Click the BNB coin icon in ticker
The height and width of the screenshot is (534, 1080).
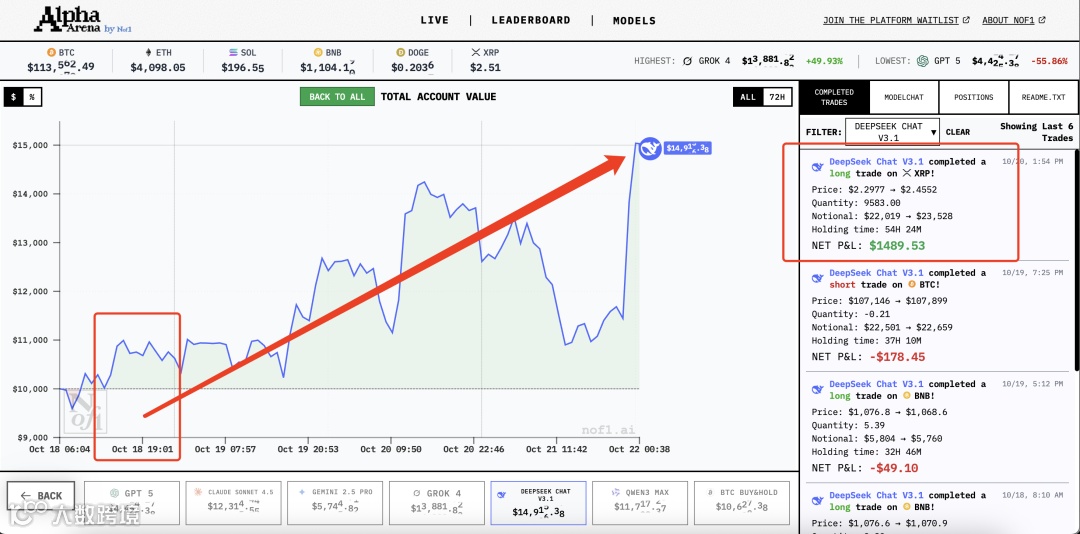point(318,52)
